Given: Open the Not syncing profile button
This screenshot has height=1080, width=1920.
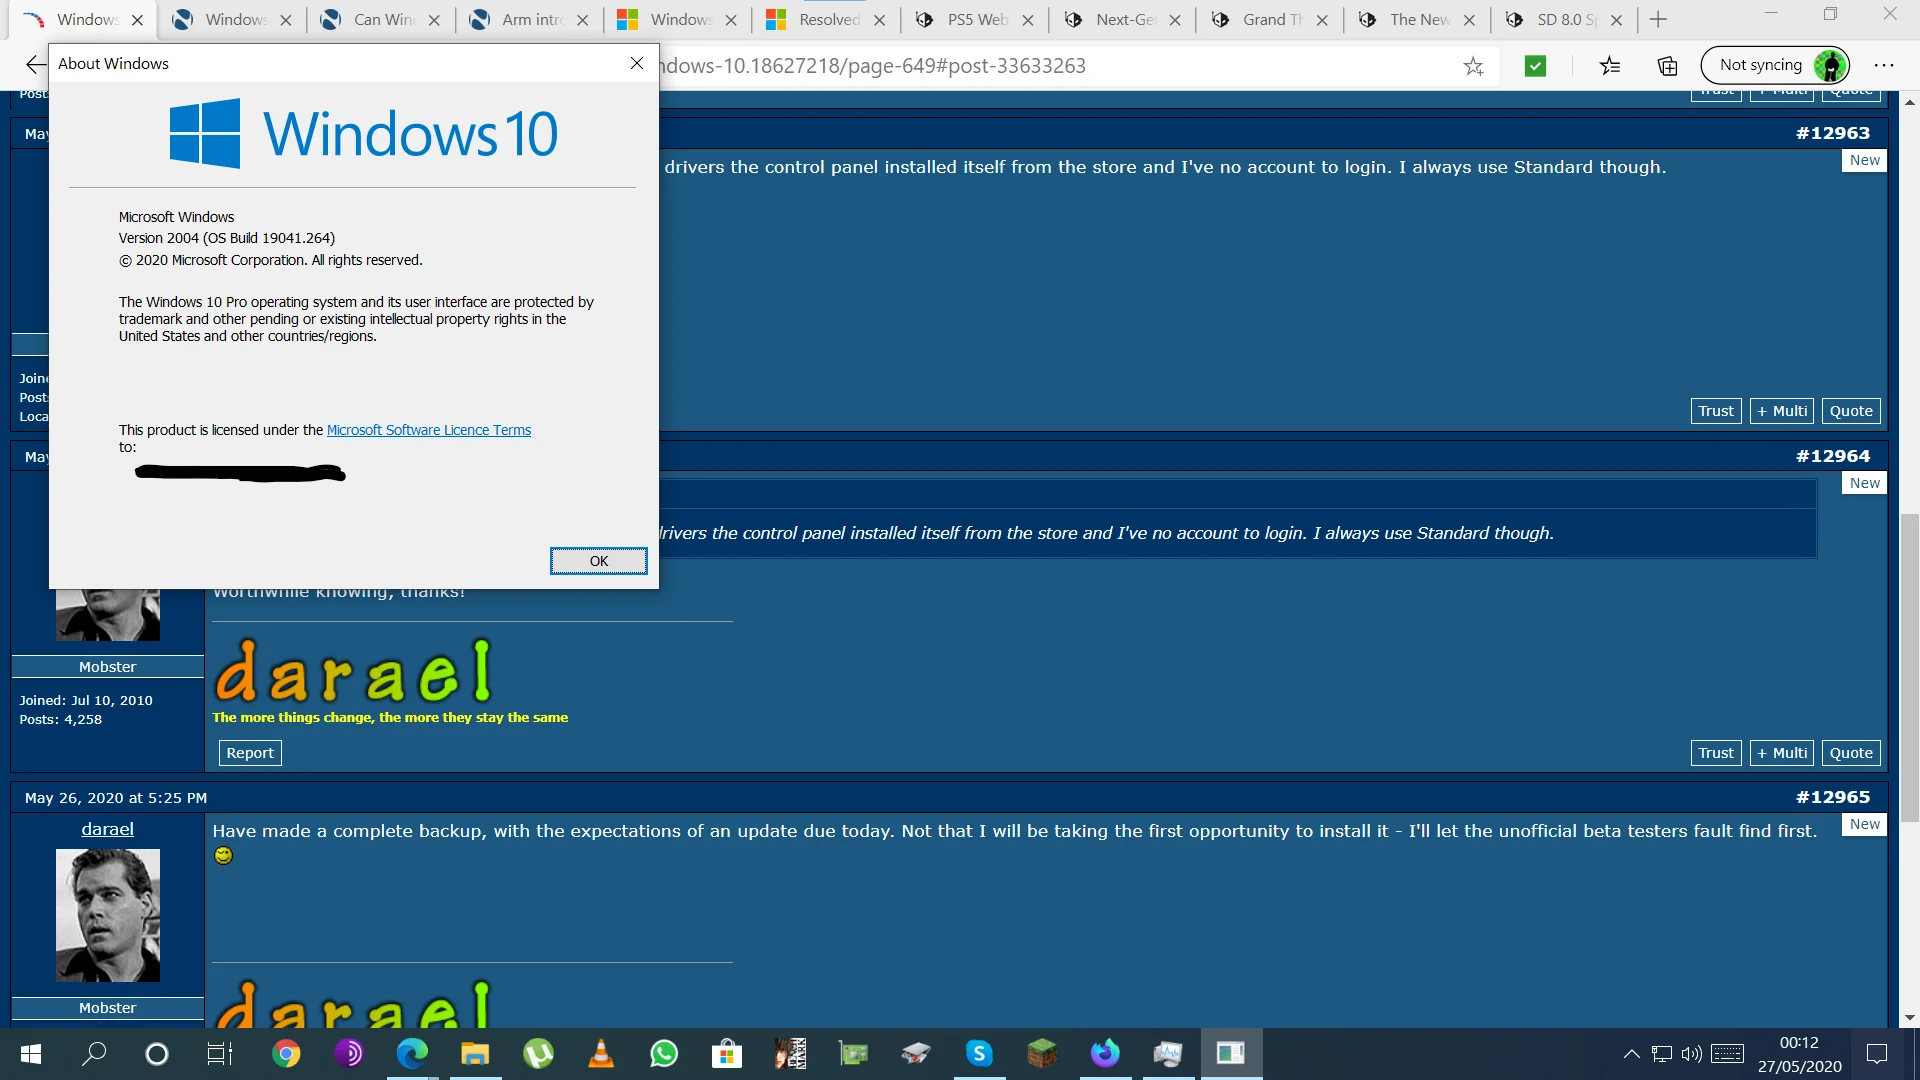Looking at the screenshot, I should 1775,65.
